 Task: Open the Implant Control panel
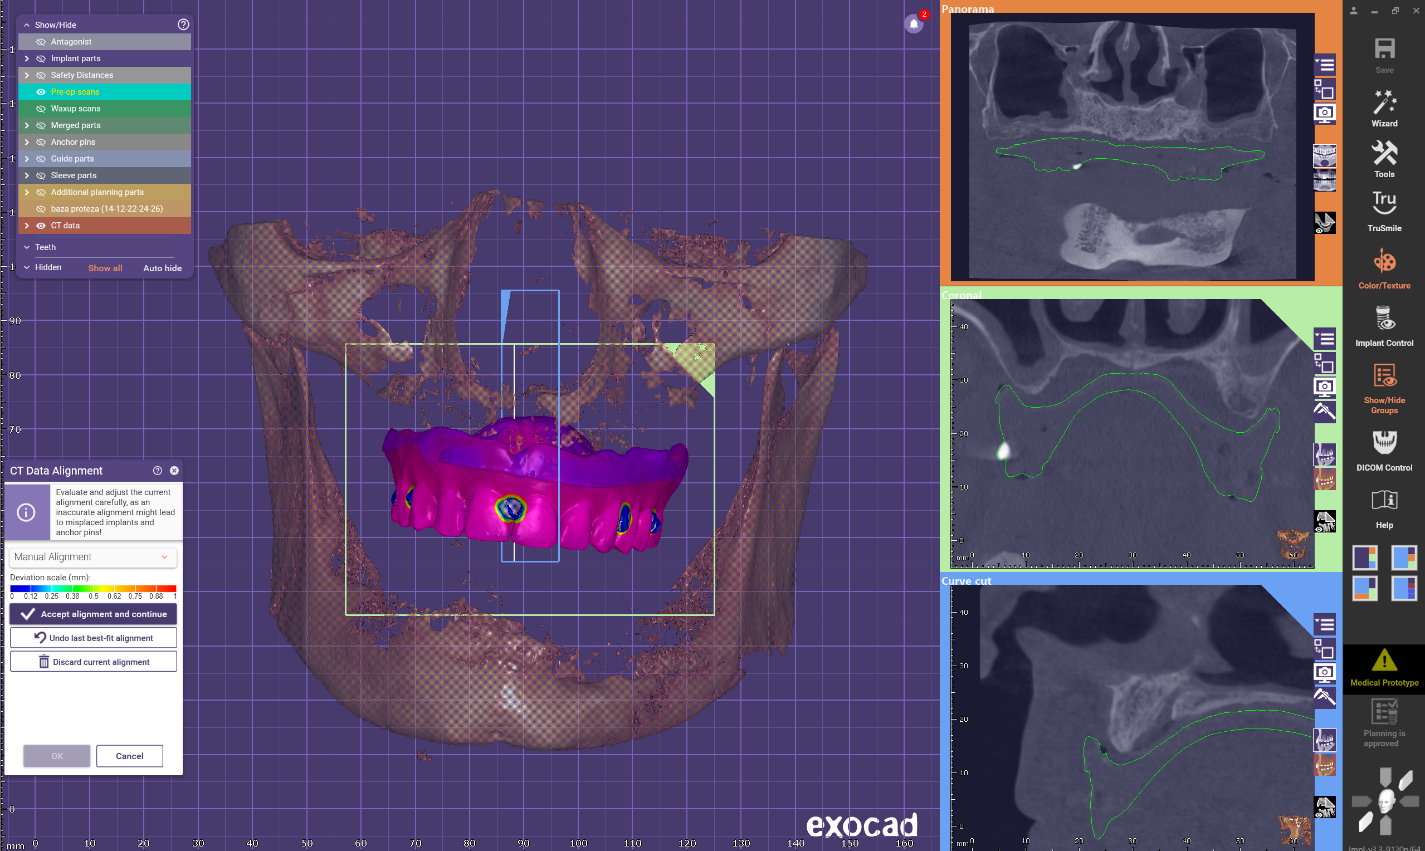pos(1384,325)
